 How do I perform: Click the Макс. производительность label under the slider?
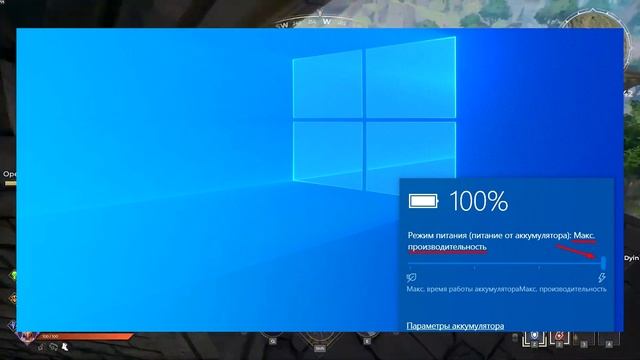[x=563, y=289]
